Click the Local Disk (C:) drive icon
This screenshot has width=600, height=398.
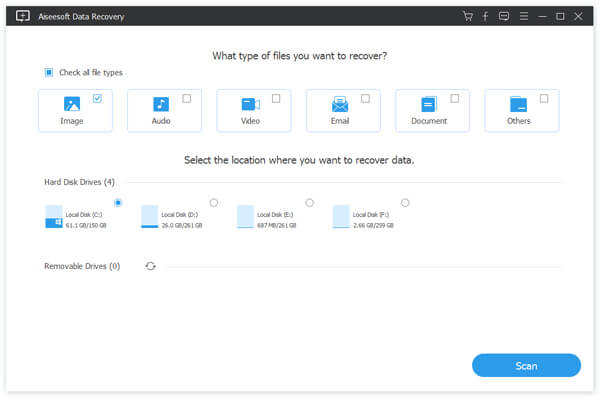pyautogui.click(x=54, y=217)
